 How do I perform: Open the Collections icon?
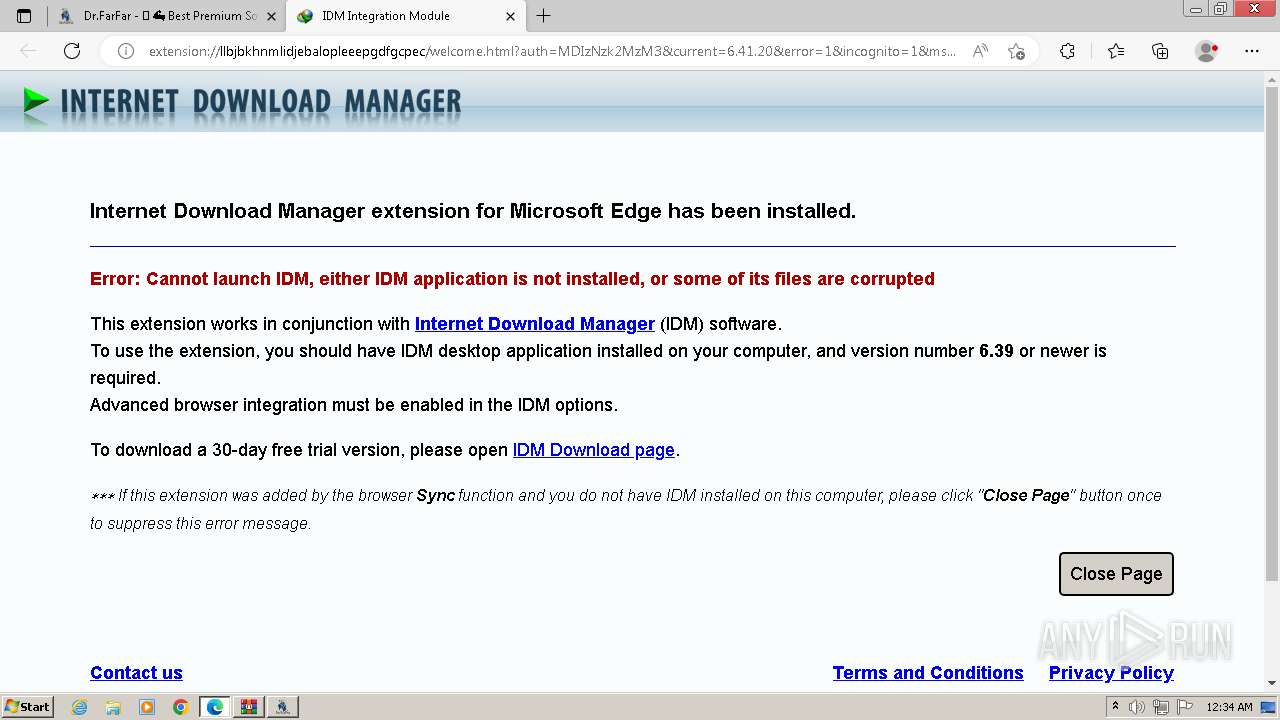(1160, 51)
